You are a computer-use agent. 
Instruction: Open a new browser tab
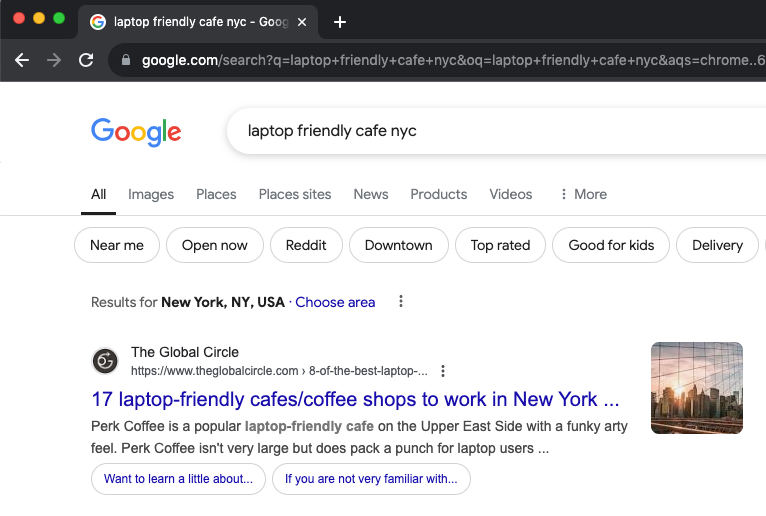(x=340, y=22)
